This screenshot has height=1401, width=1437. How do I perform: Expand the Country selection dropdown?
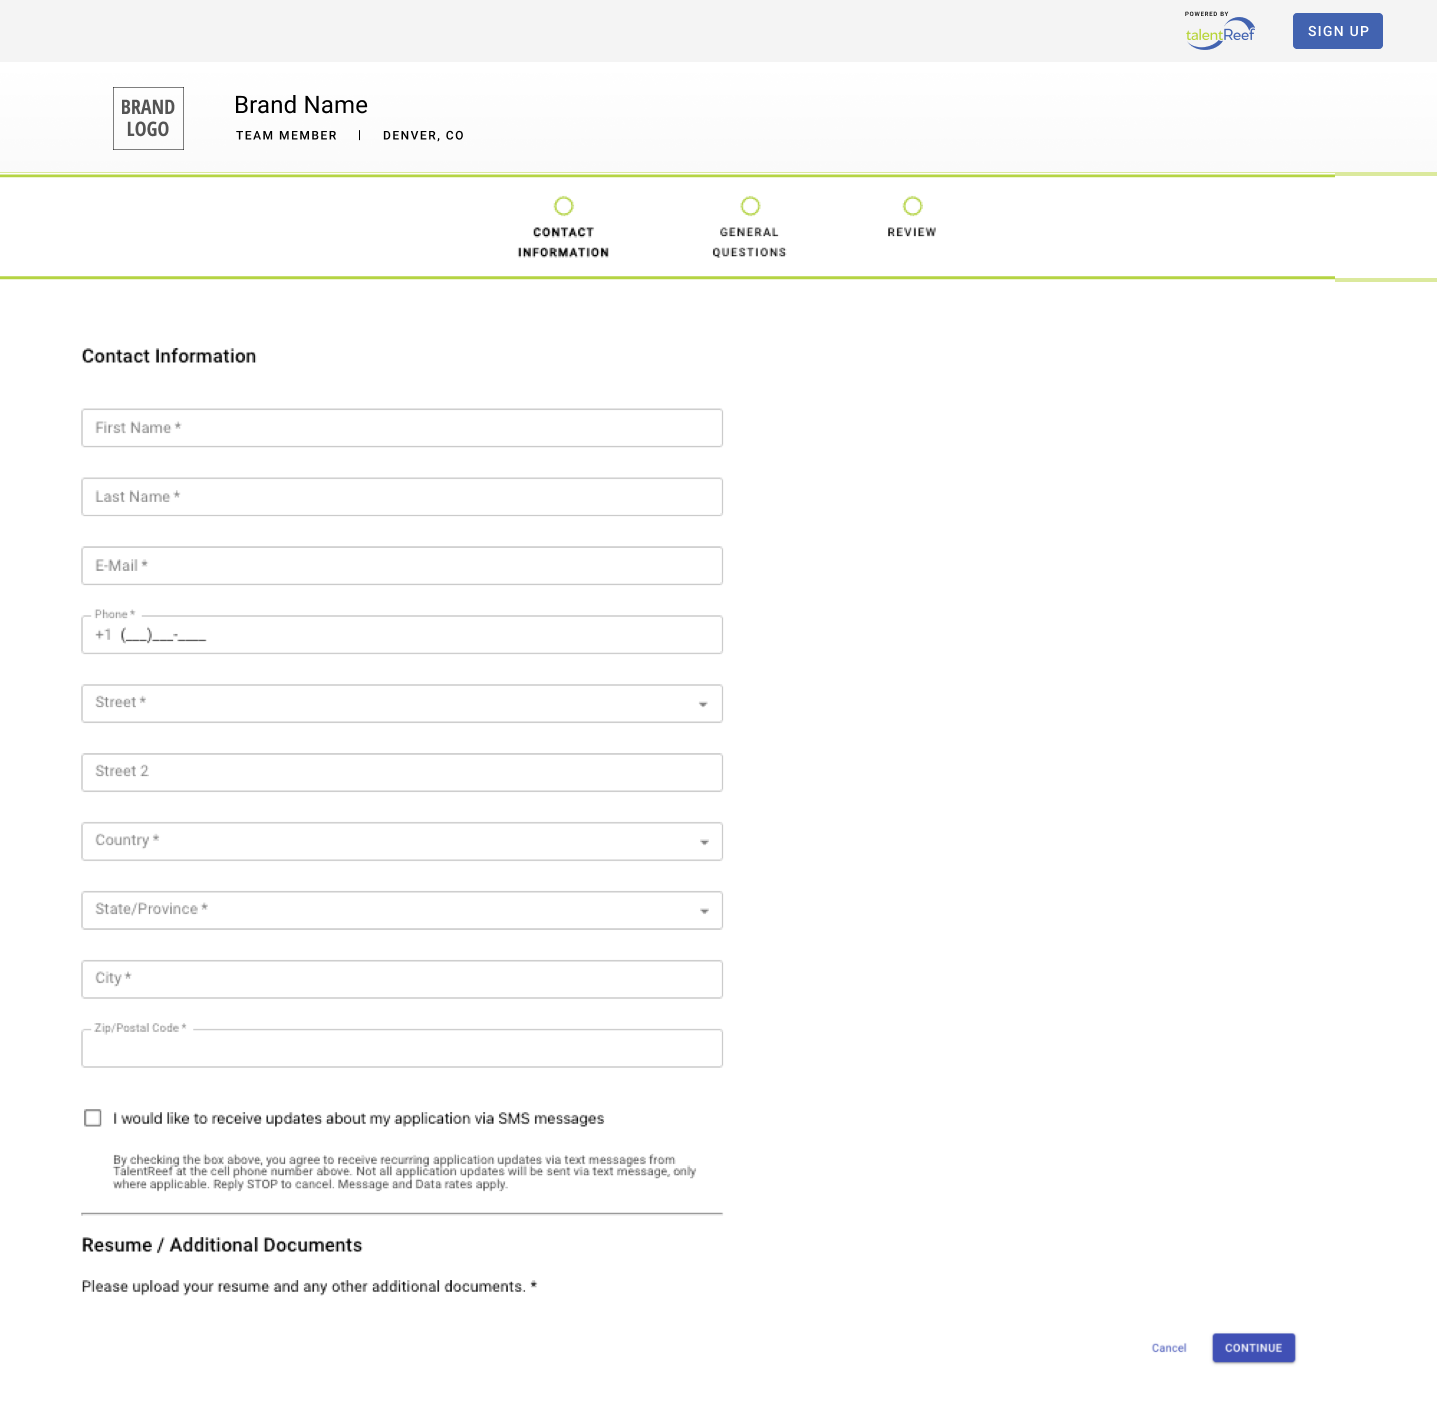705,841
